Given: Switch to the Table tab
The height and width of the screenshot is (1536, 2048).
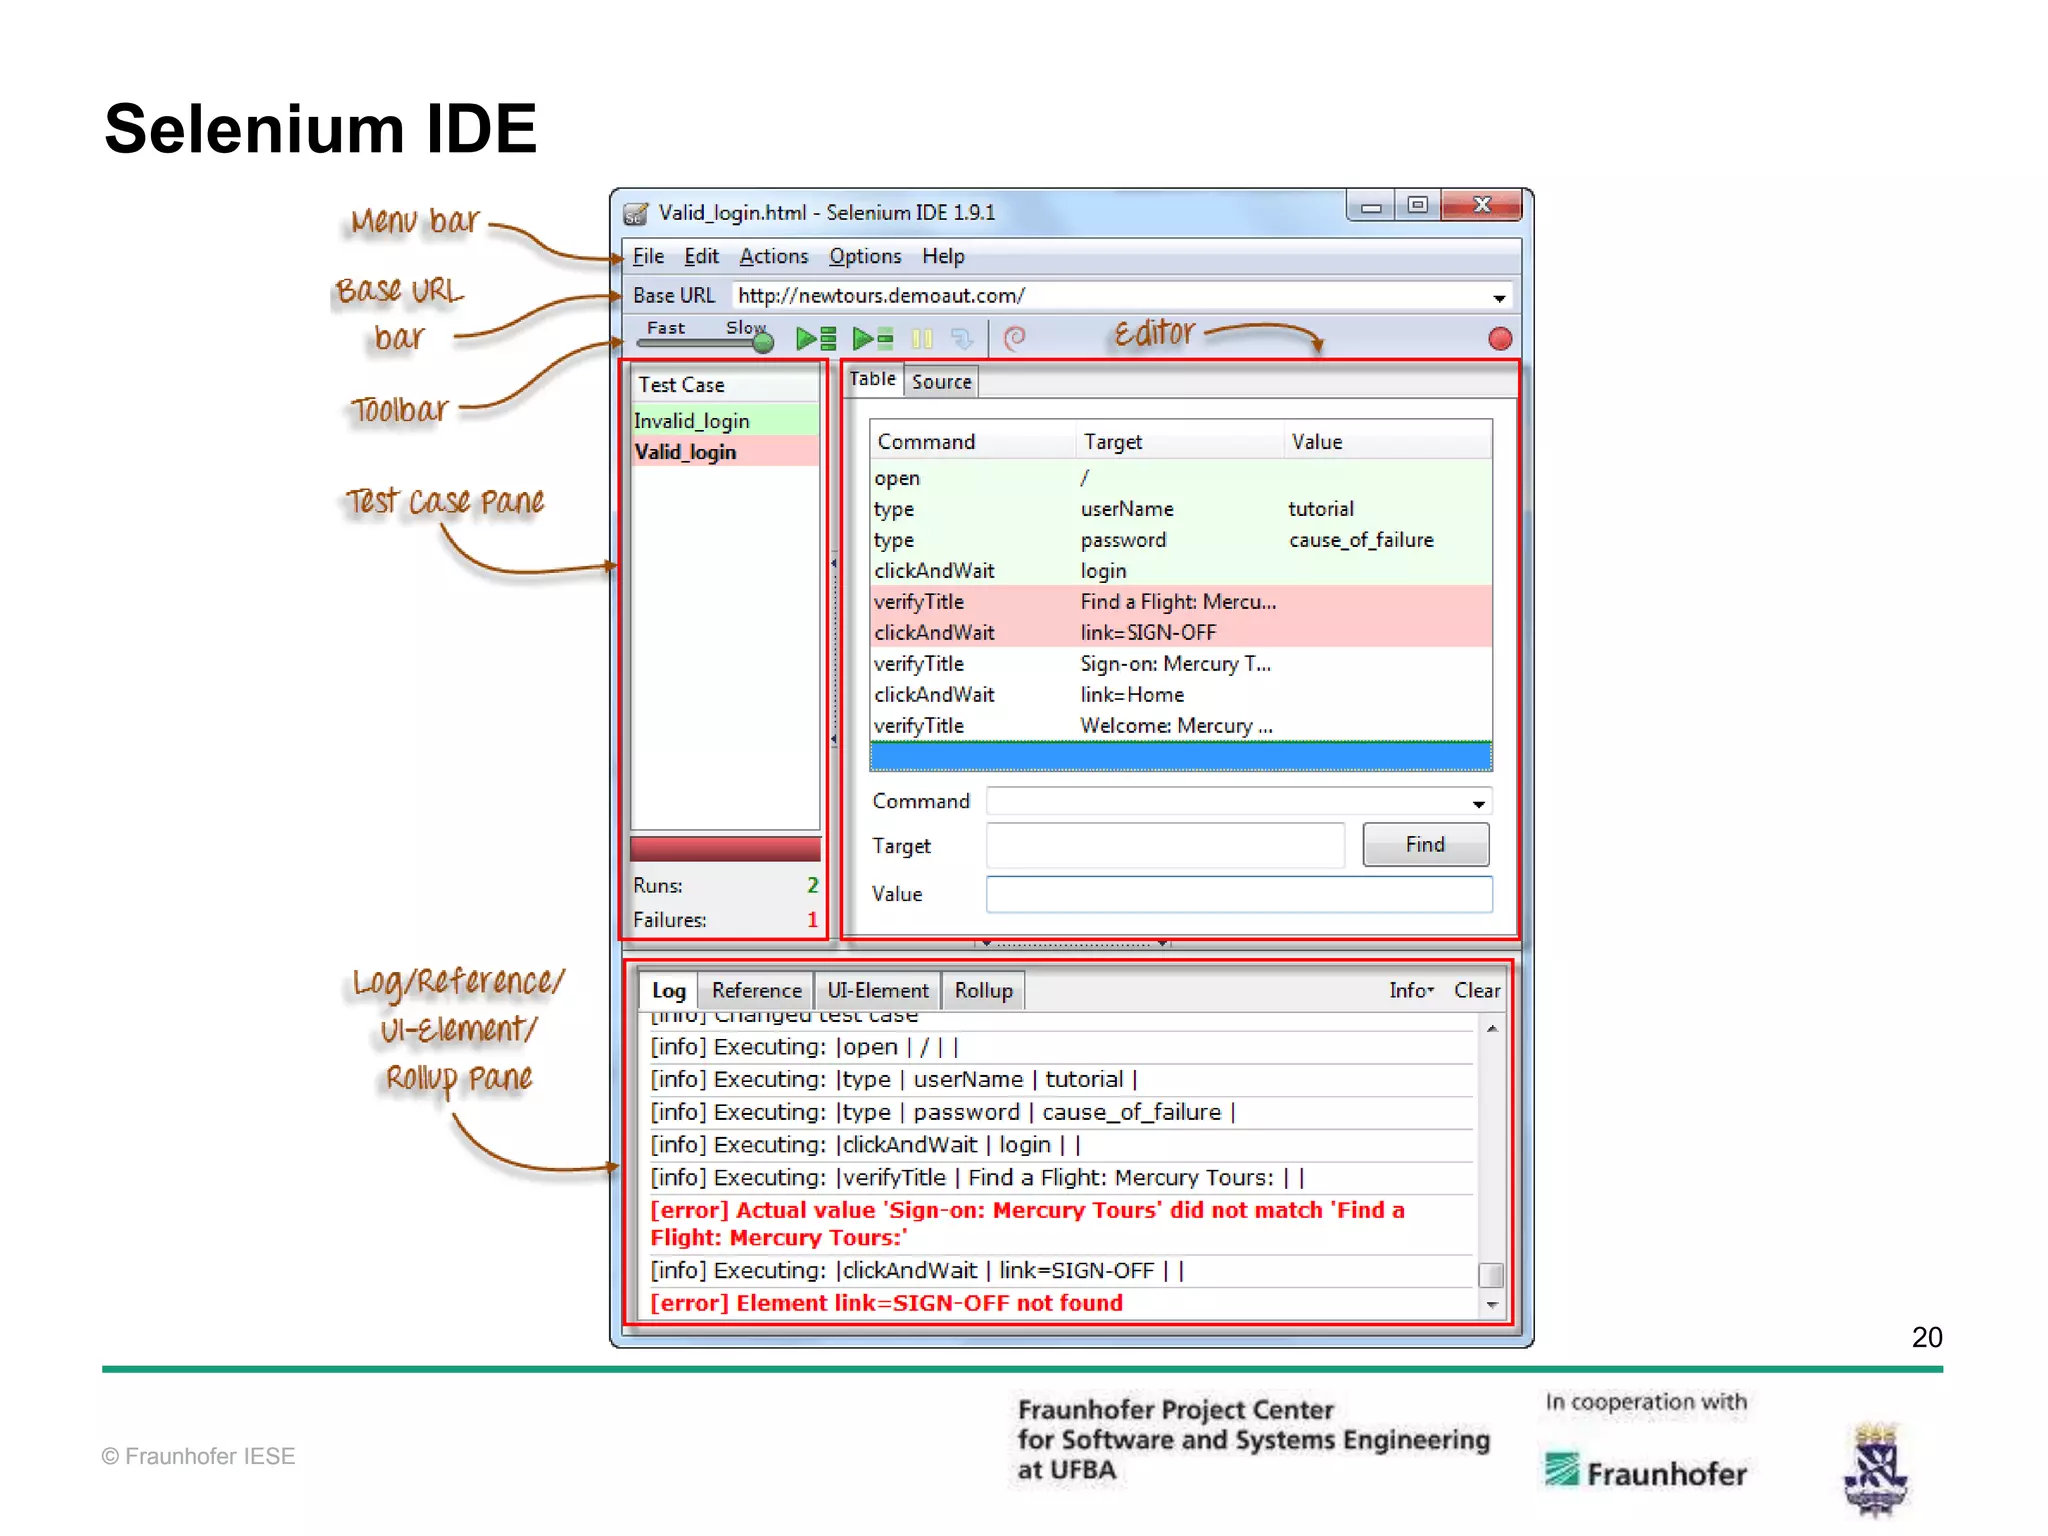Looking at the screenshot, I should pos(872,379).
